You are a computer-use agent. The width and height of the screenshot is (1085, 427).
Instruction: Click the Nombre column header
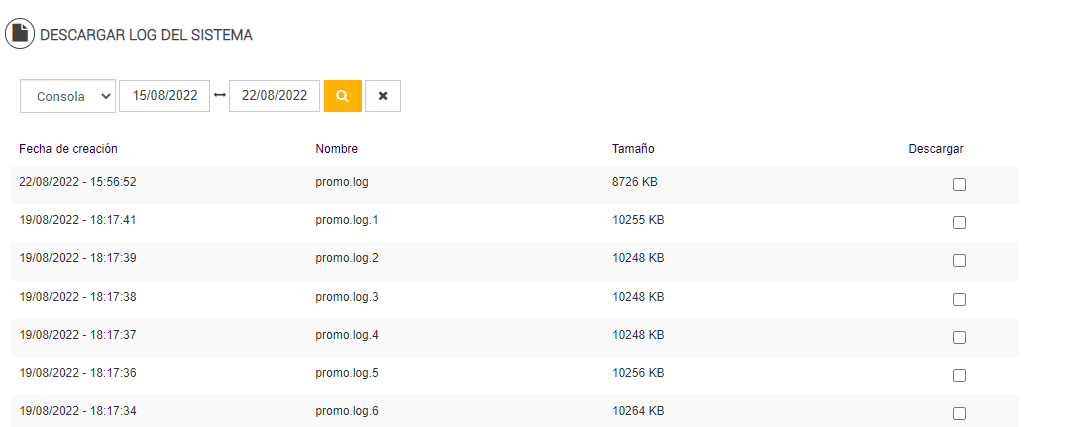[x=336, y=149]
